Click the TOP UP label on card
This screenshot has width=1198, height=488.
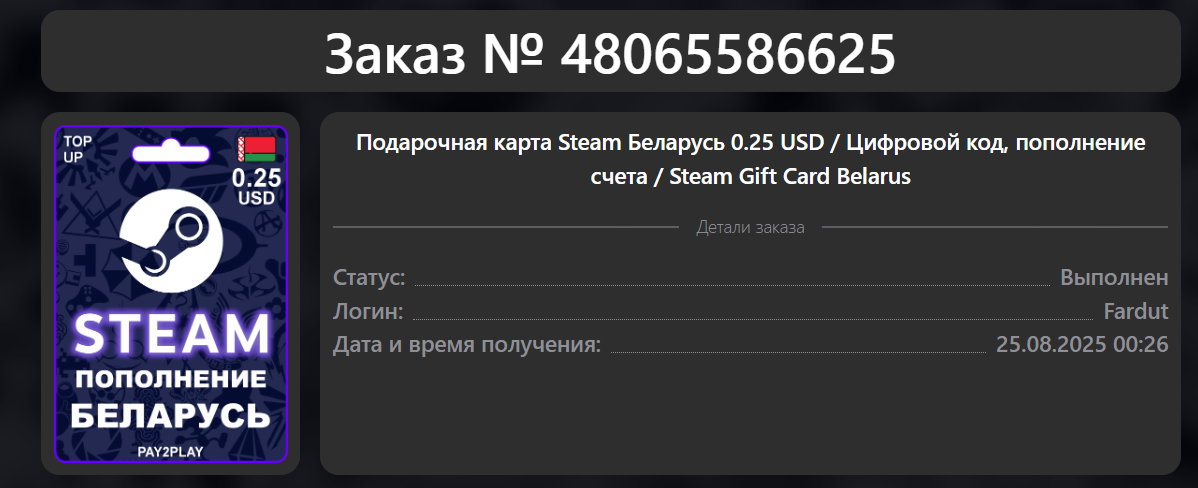(x=77, y=149)
